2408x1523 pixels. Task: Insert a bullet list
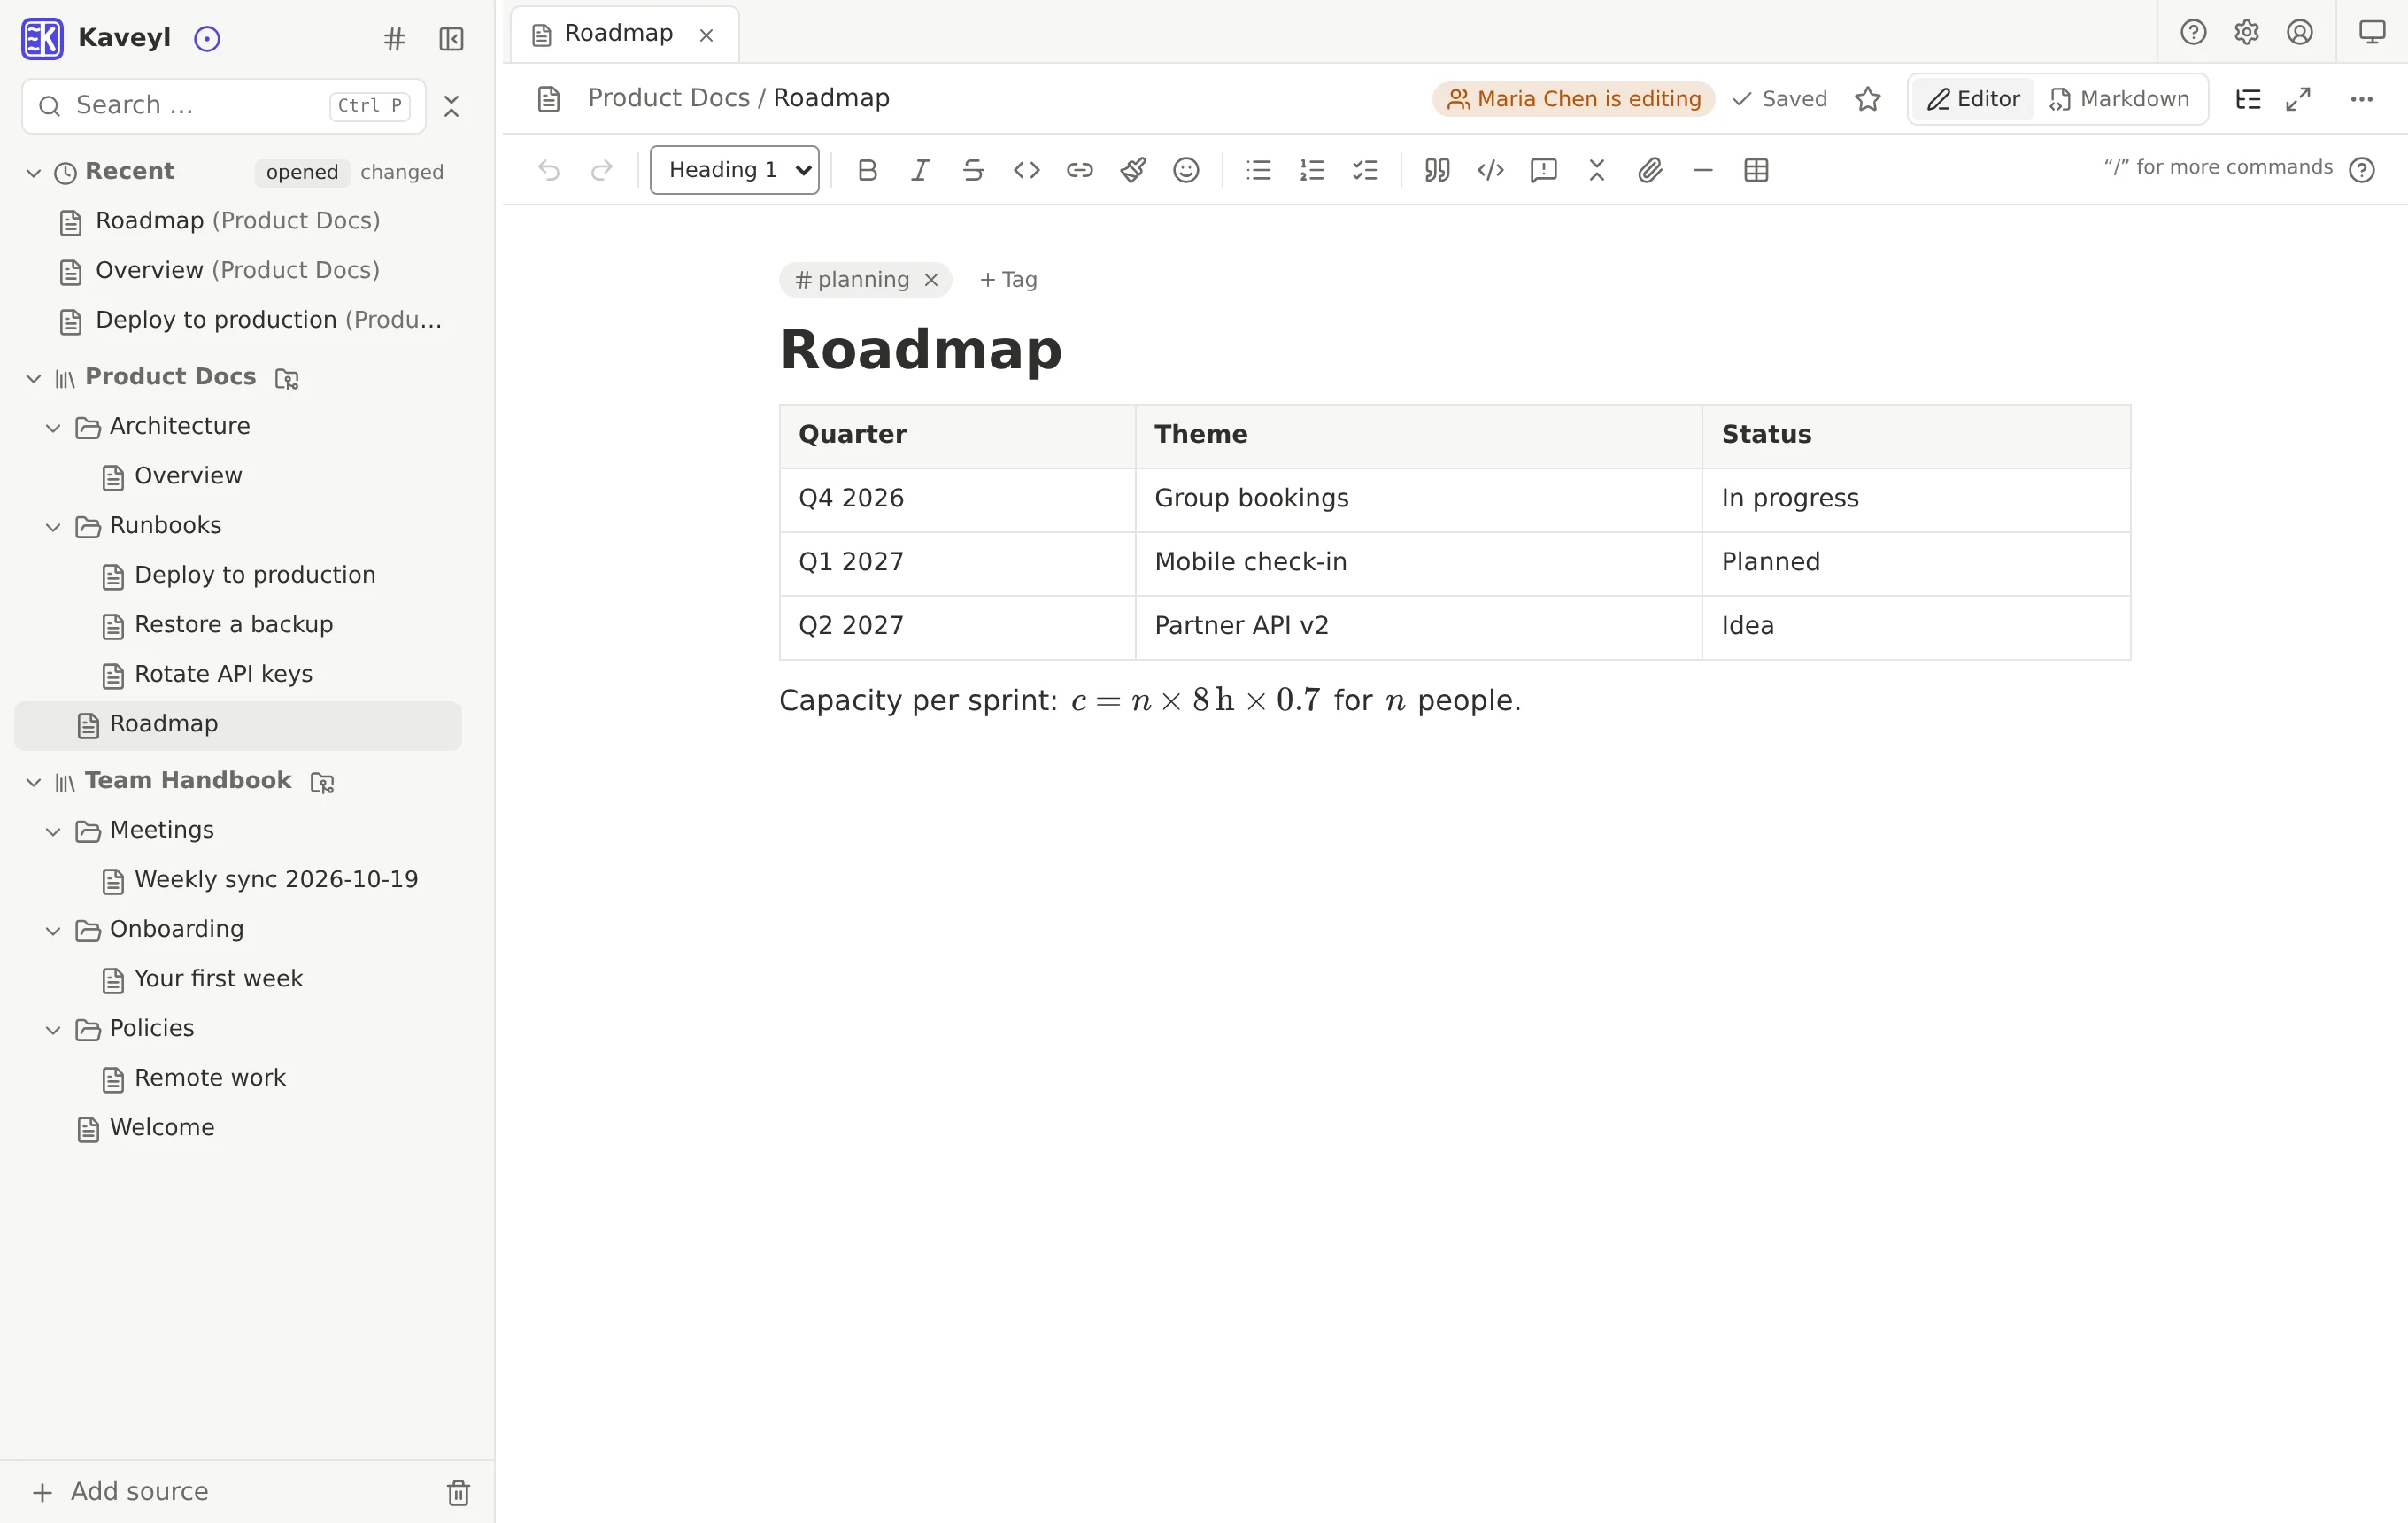[1258, 170]
